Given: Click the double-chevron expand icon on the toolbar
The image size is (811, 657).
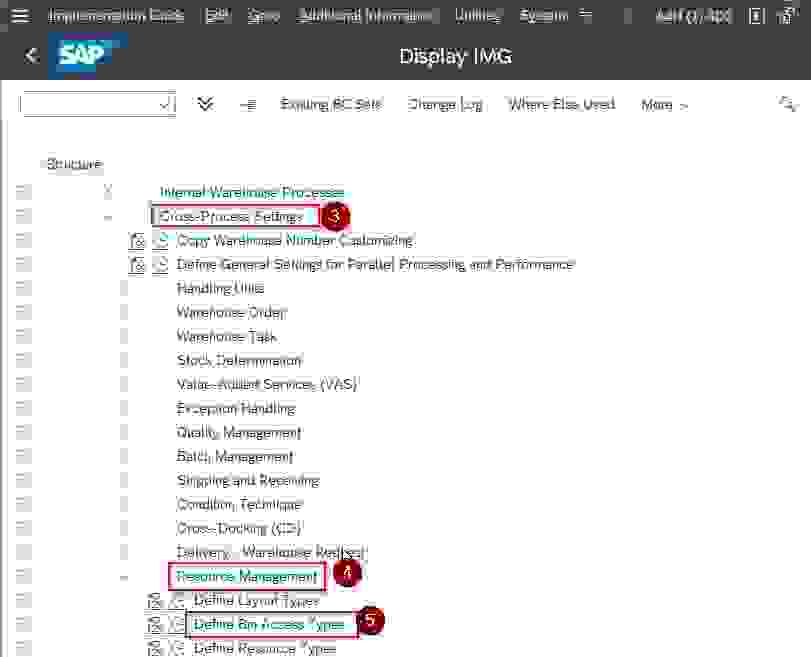Looking at the screenshot, I should (x=205, y=104).
